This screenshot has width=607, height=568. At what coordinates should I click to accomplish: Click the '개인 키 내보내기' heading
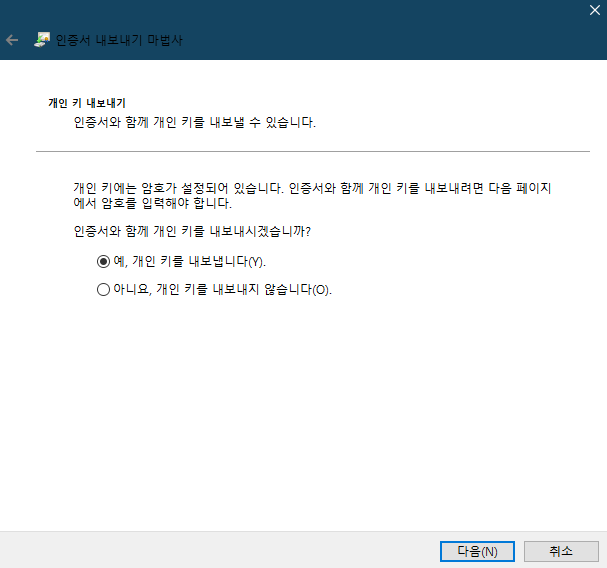coord(87,103)
